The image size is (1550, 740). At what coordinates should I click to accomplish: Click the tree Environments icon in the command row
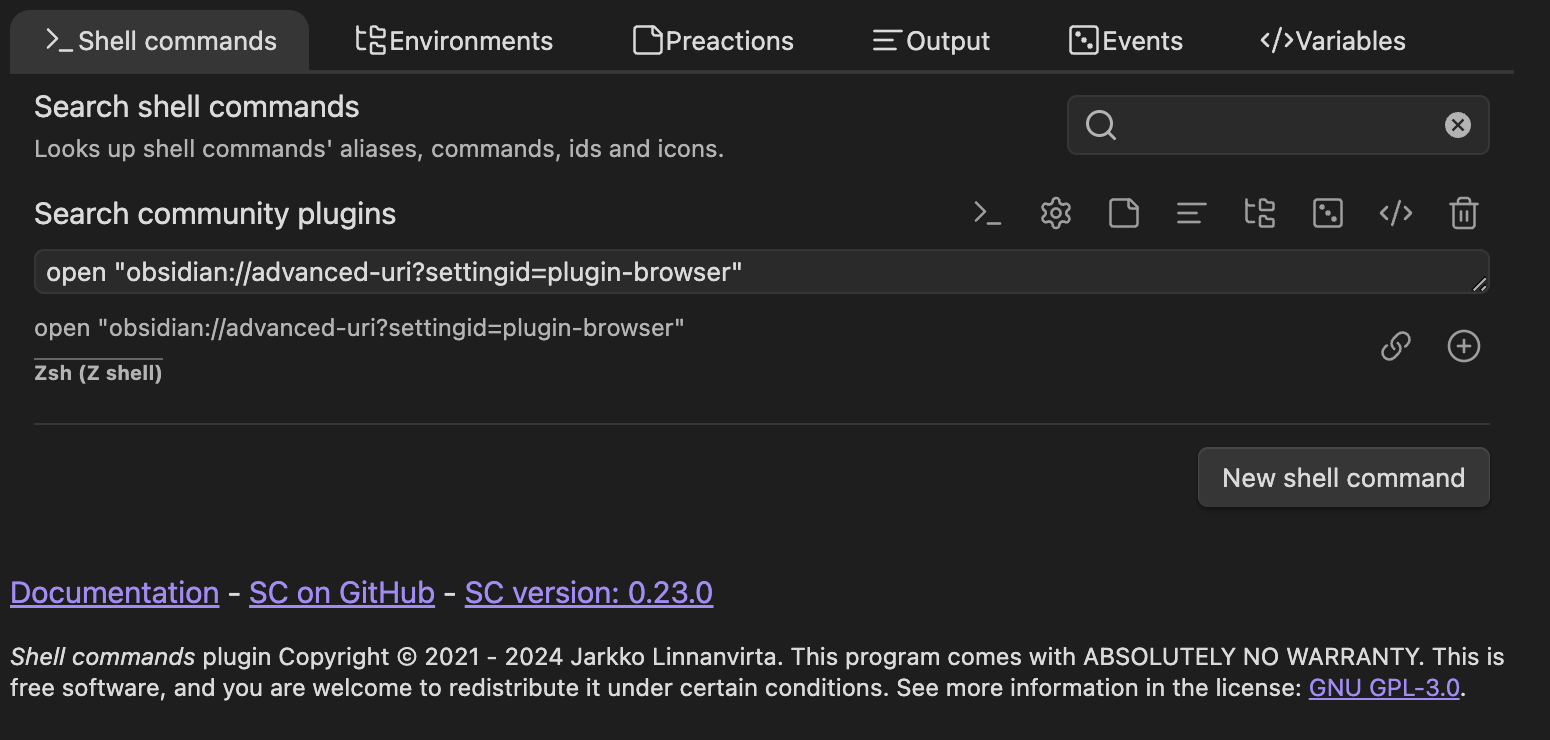tap(1259, 213)
